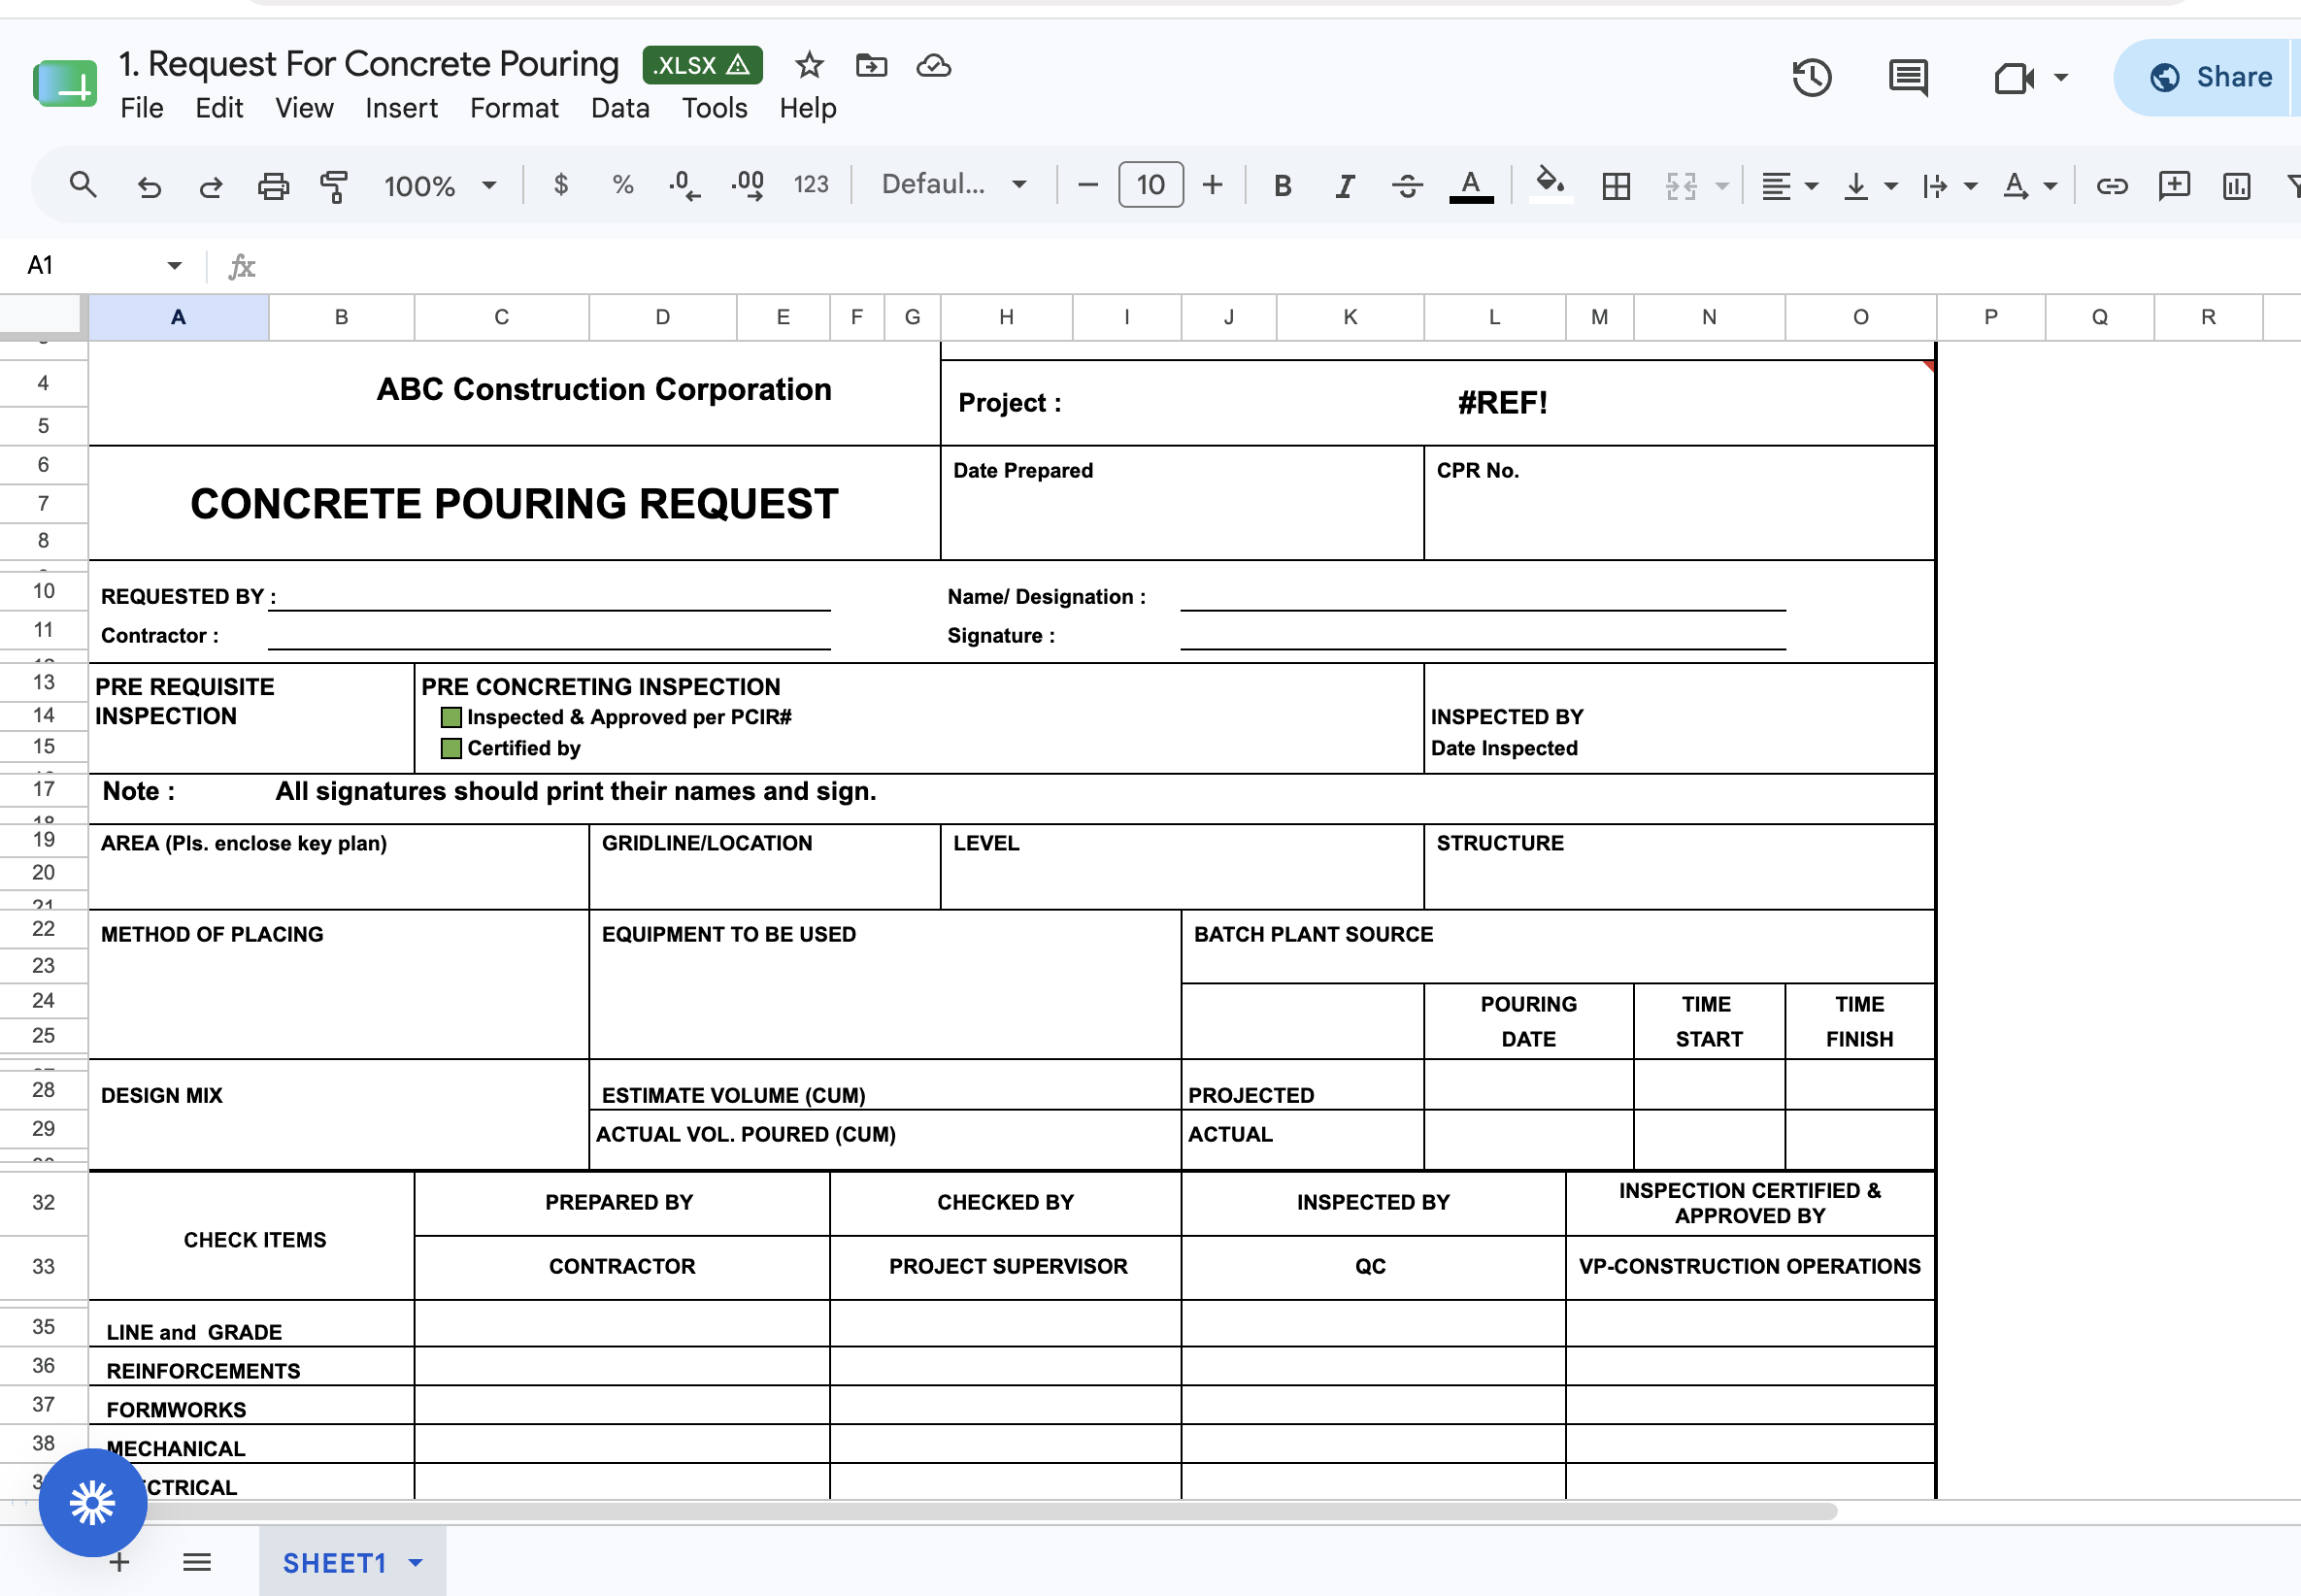
Task: Open the Tools menu
Action: [x=714, y=108]
